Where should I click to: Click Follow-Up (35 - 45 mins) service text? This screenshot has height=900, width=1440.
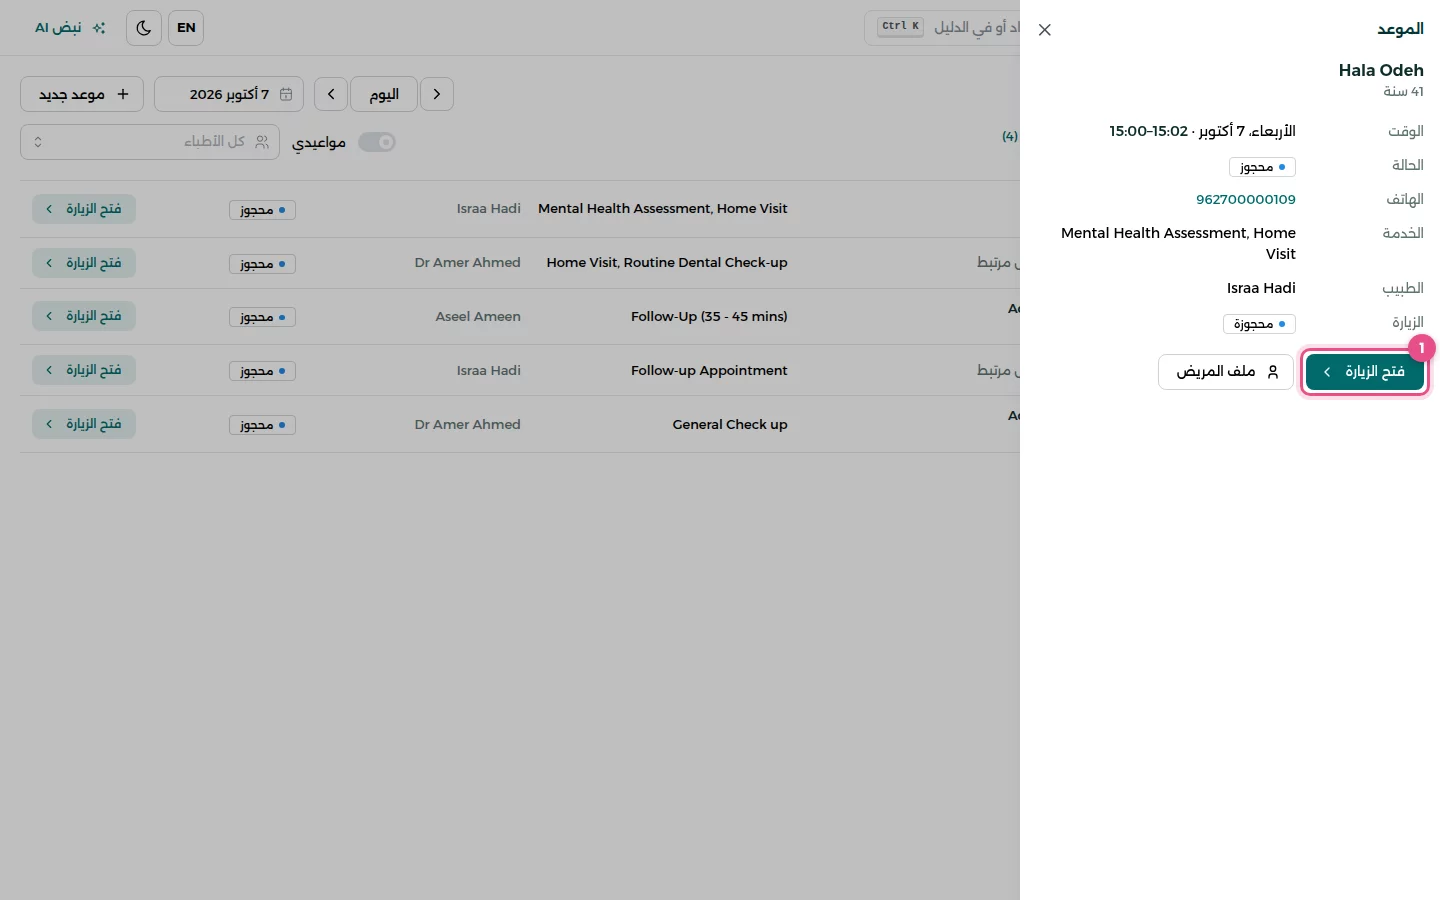click(709, 316)
